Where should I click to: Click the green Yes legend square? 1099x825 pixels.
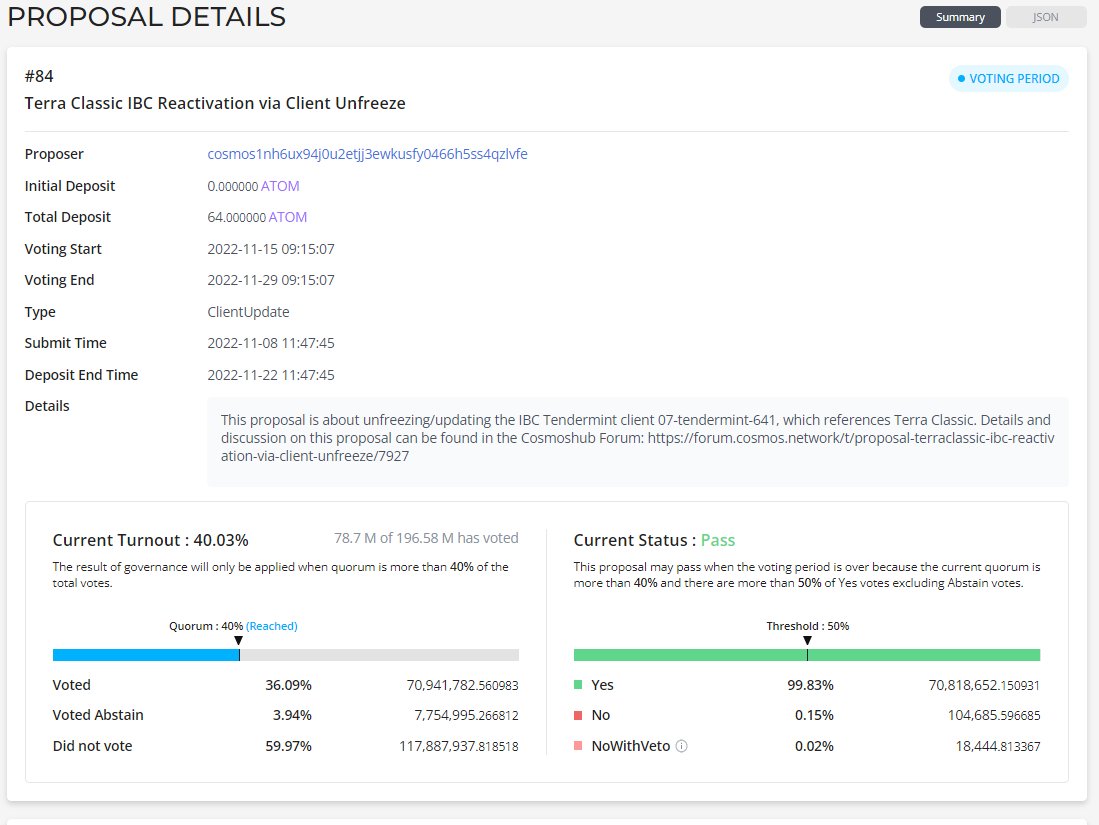point(578,685)
